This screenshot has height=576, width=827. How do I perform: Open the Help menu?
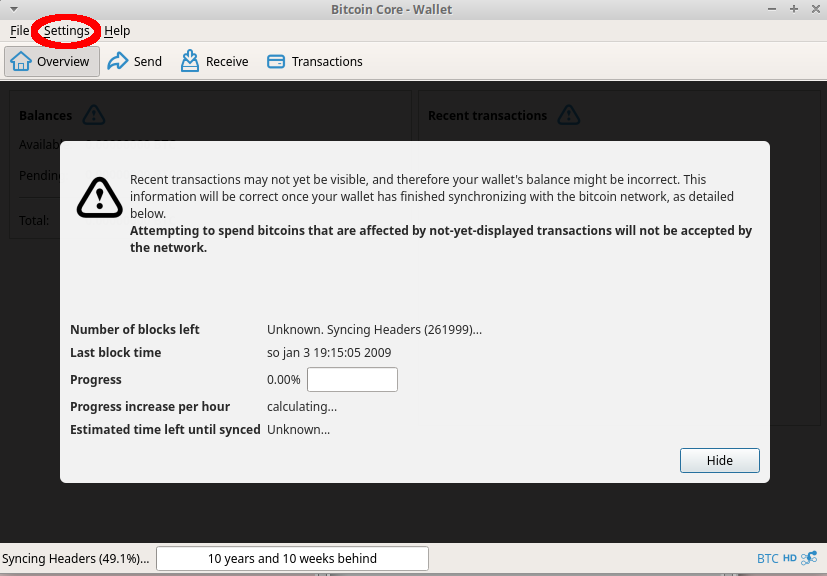117,31
